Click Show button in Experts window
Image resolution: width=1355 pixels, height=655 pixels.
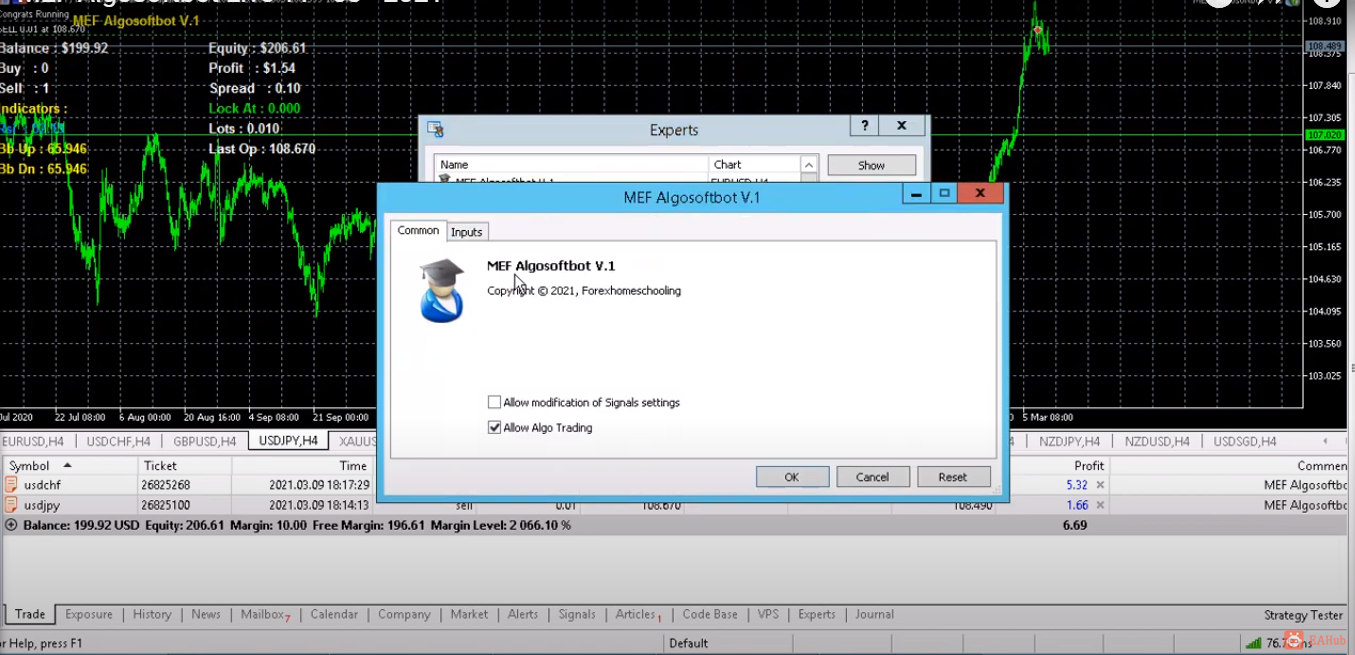pos(871,165)
